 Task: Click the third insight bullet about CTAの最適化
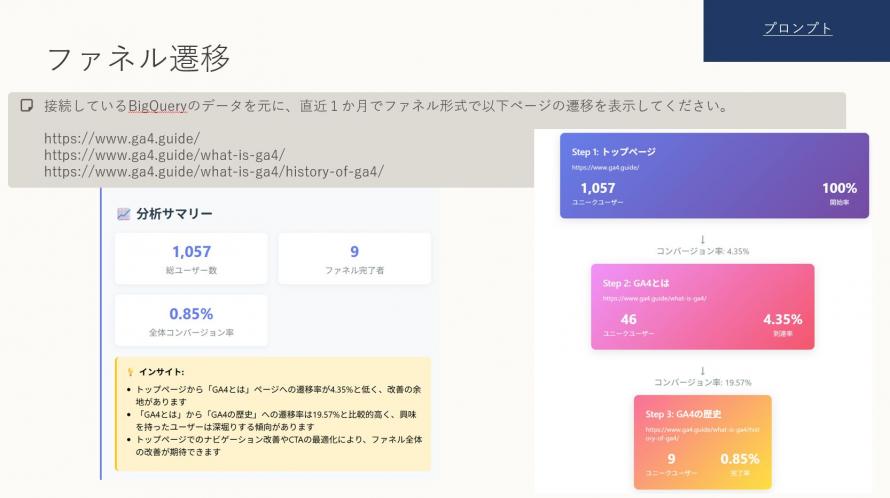pyautogui.click(x=279, y=445)
